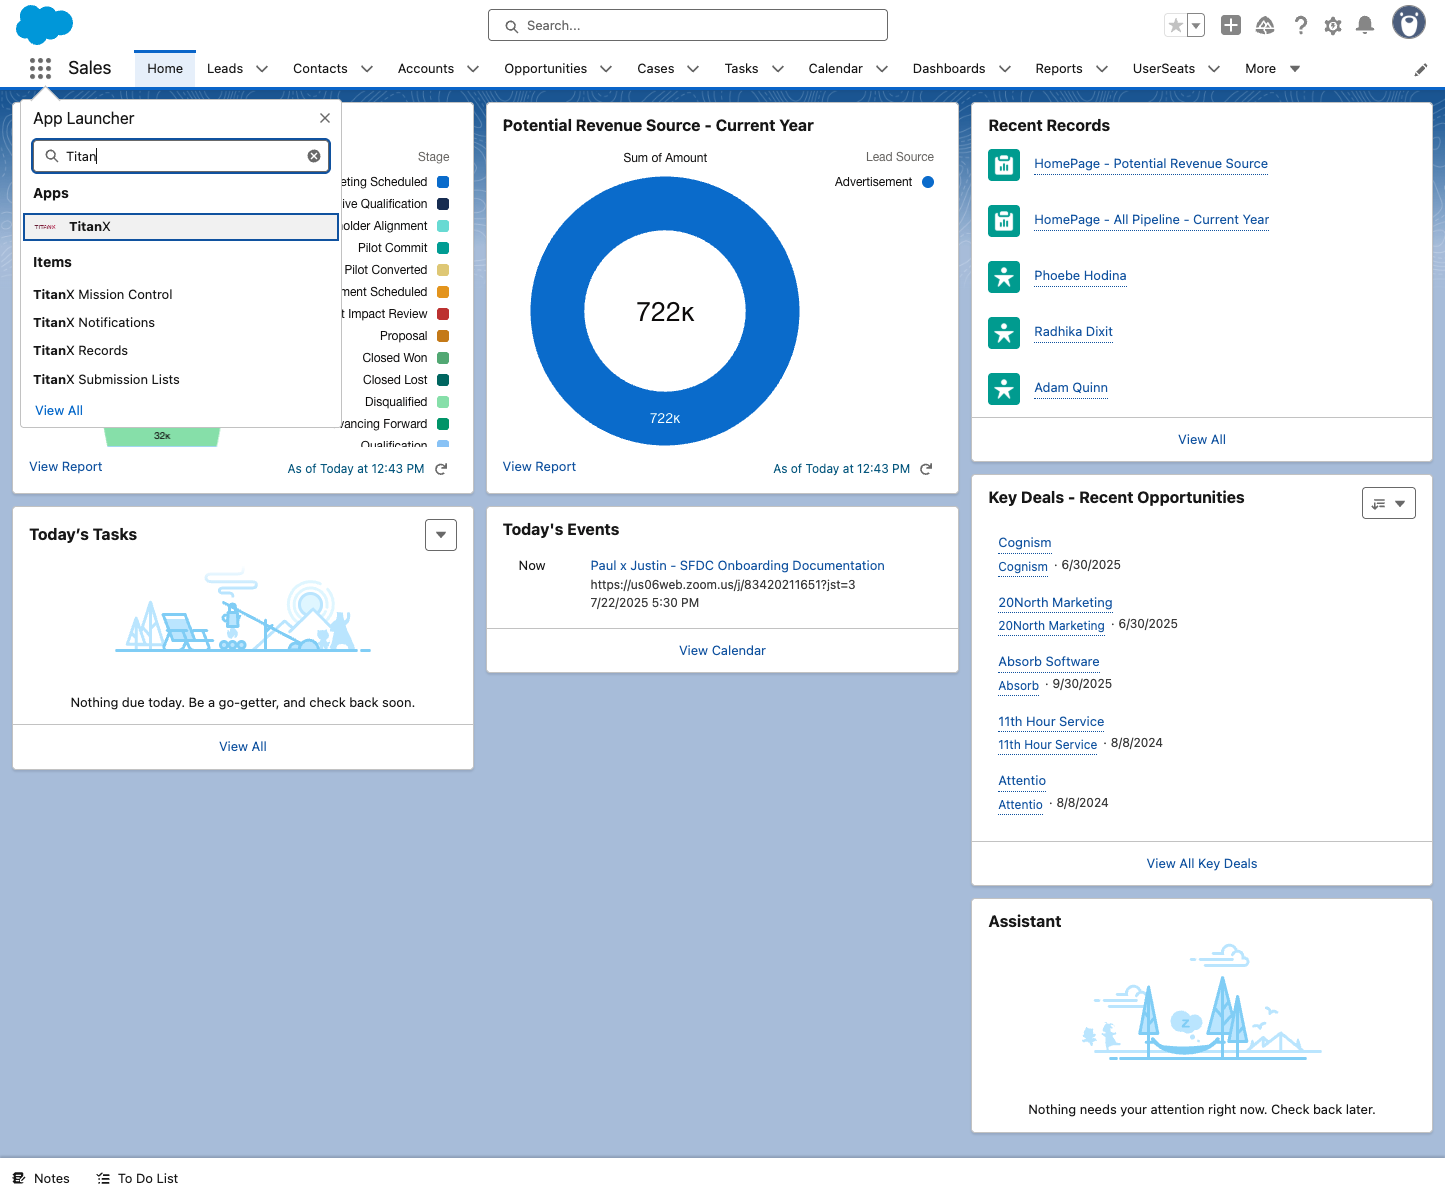The height and width of the screenshot is (1198, 1445).
Task: Open the Key Deals sort dropdown
Action: pos(1389,503)
